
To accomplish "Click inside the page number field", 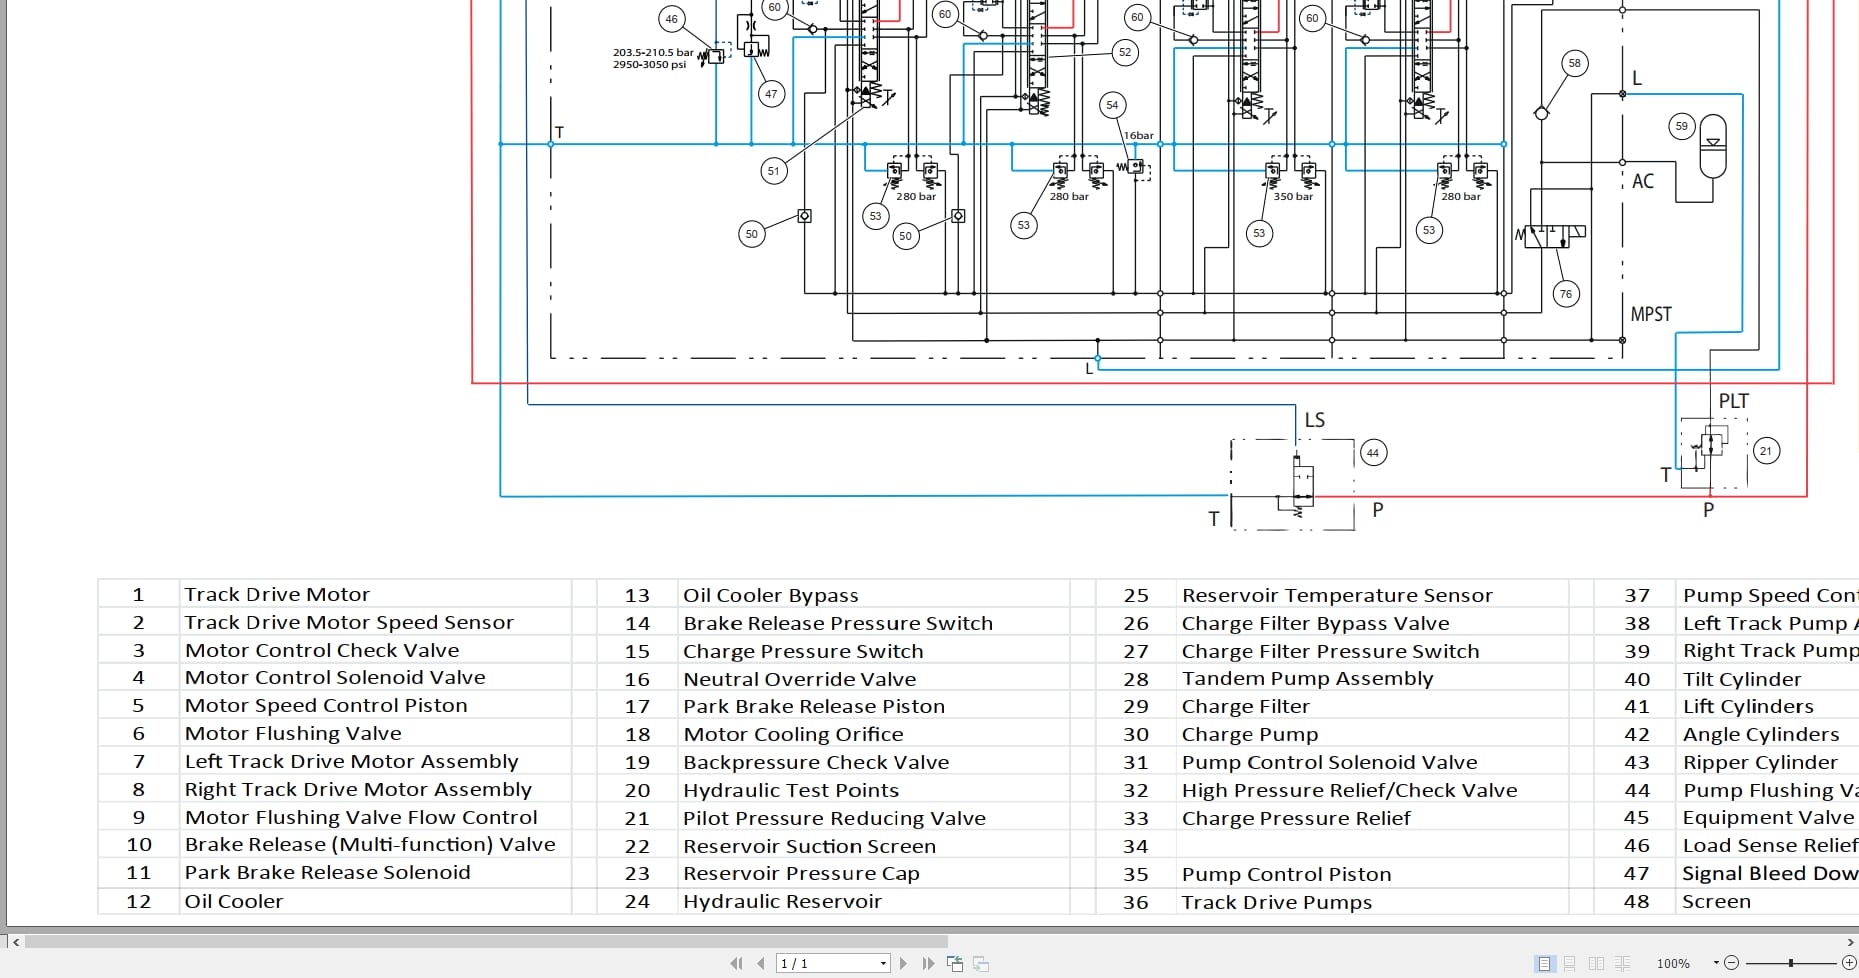I will coord(810,963).
